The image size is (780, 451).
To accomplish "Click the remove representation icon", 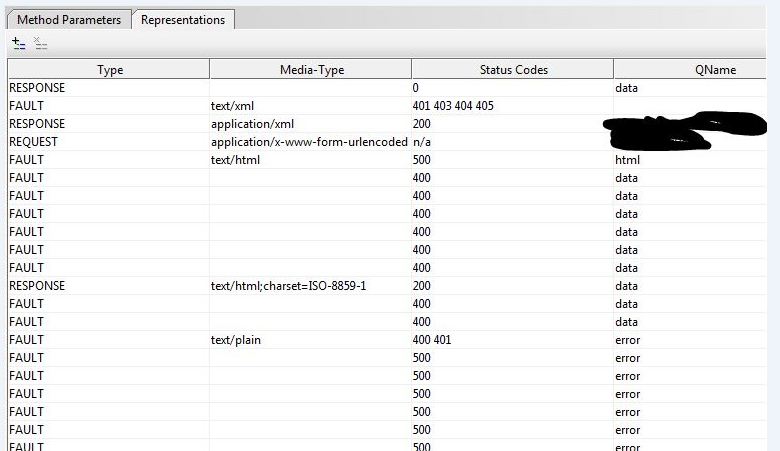I will click(40, 43).
